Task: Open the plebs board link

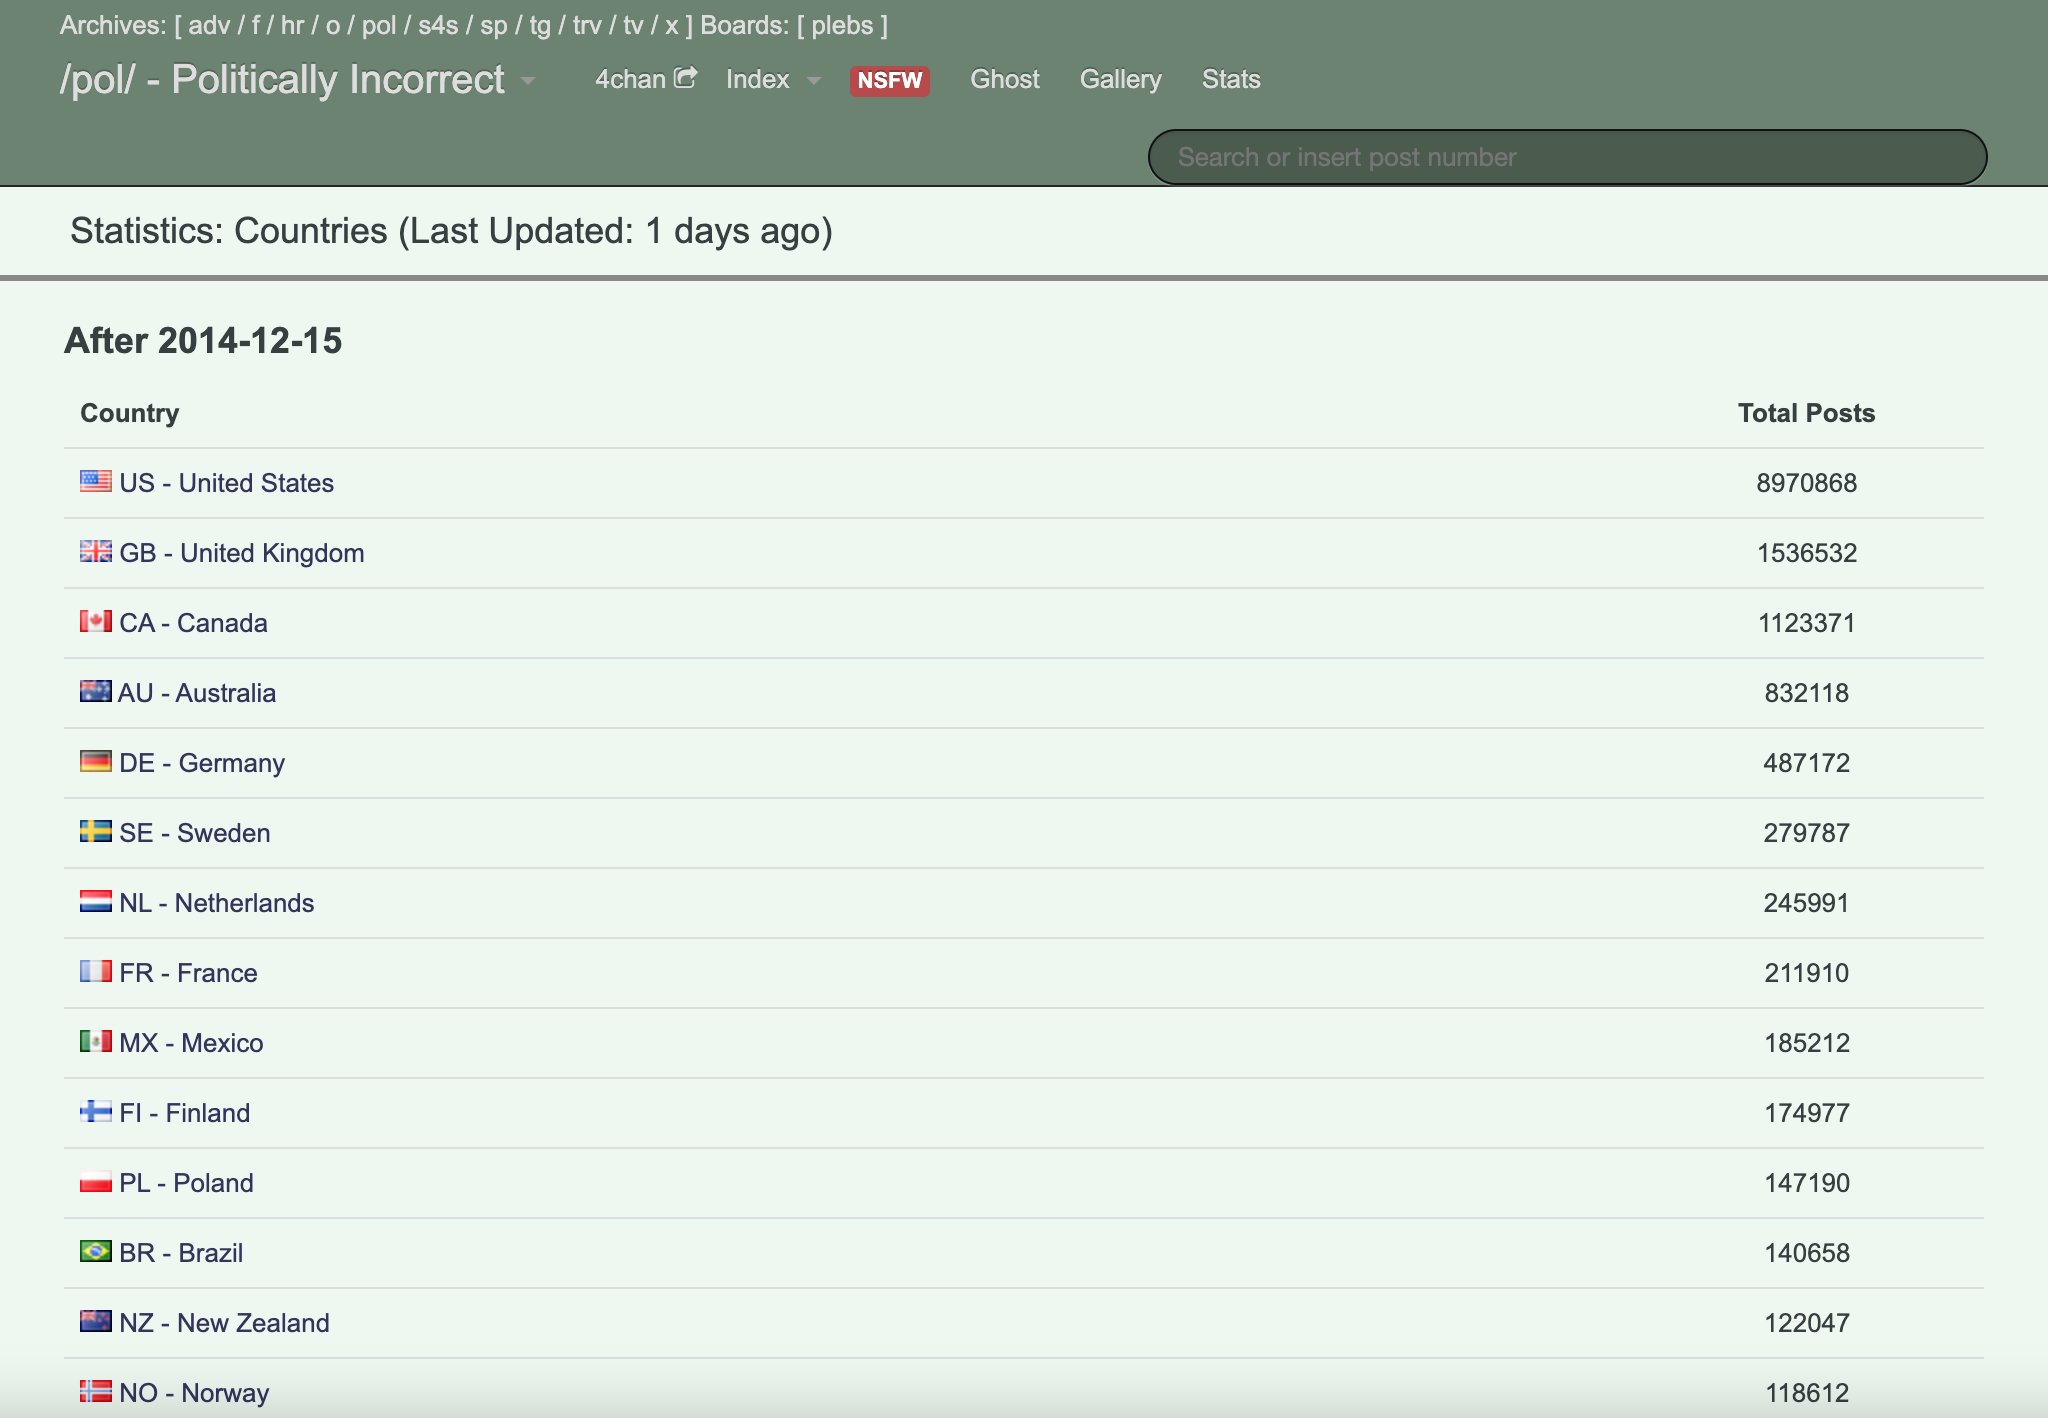Action: (842, 25)
